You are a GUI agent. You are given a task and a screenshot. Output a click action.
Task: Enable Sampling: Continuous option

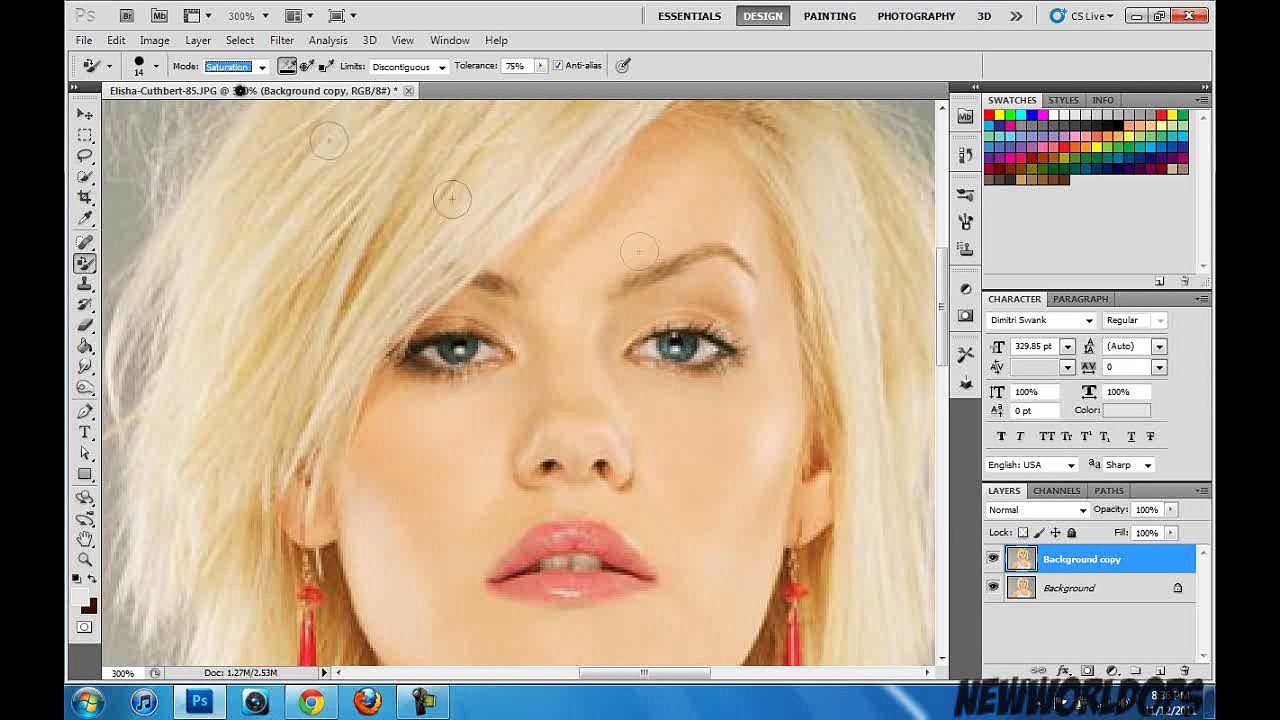click(x=288, y=66)
